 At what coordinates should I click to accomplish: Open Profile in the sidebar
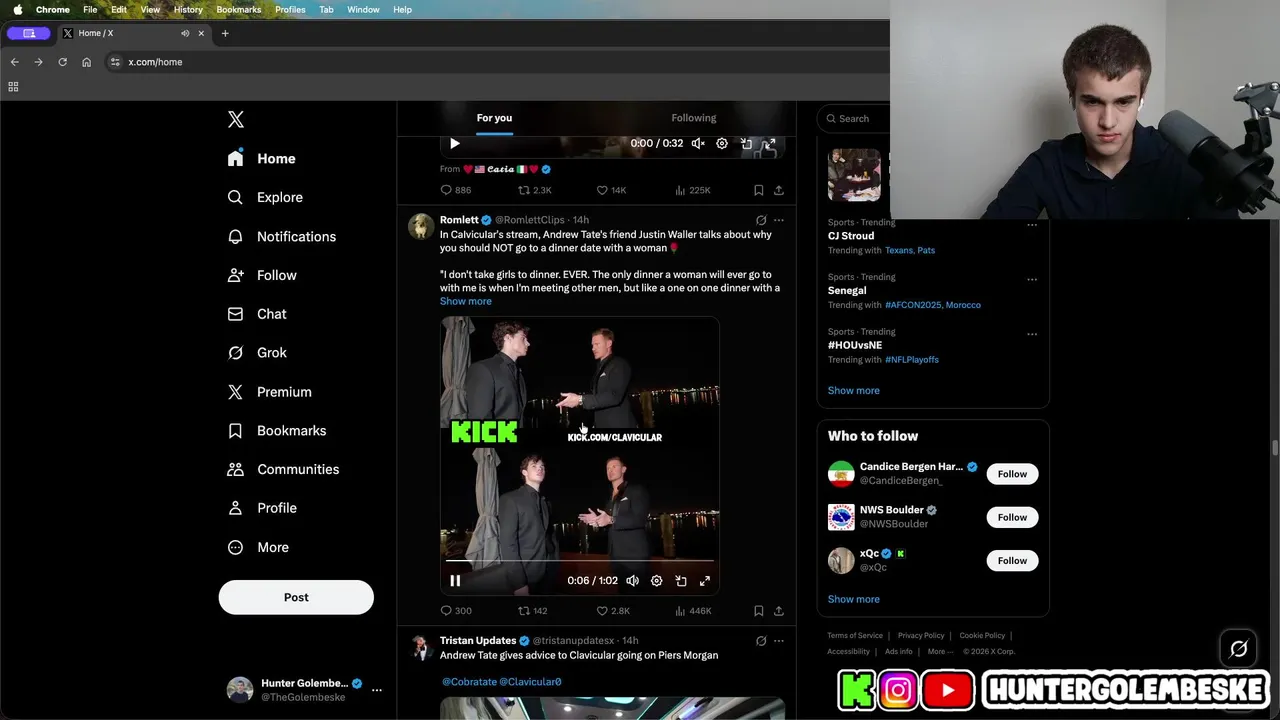[x=262, y=508]
